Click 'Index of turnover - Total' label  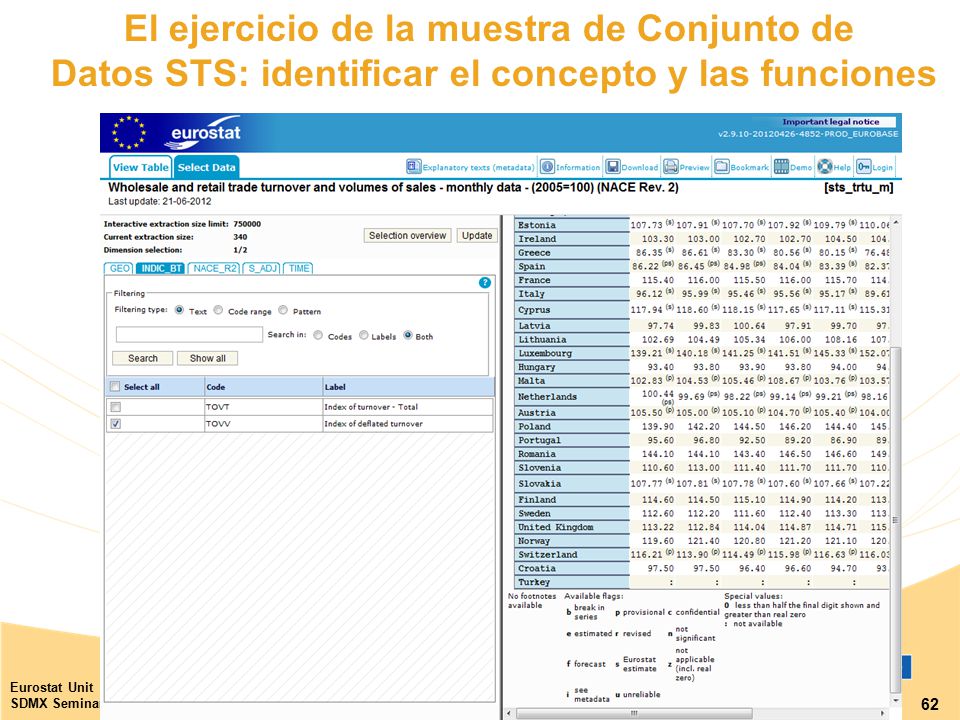pyautogui.click(x=371, y=407)
